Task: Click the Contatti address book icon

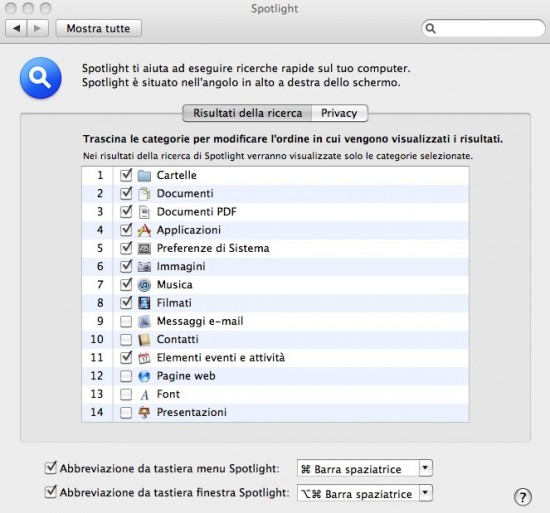Action: 144,340
